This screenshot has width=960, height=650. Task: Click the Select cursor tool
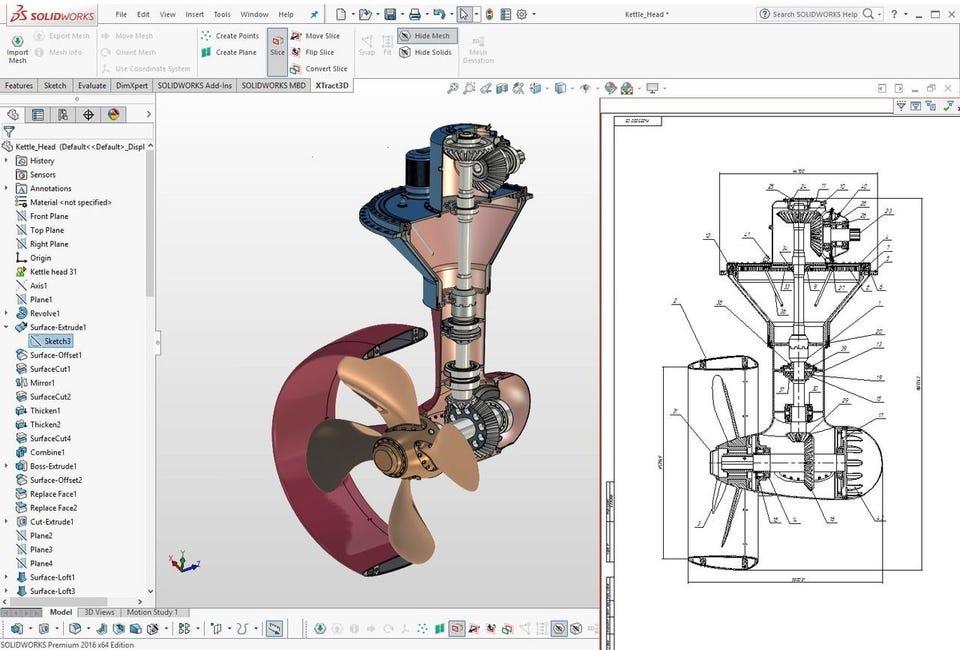464,13
